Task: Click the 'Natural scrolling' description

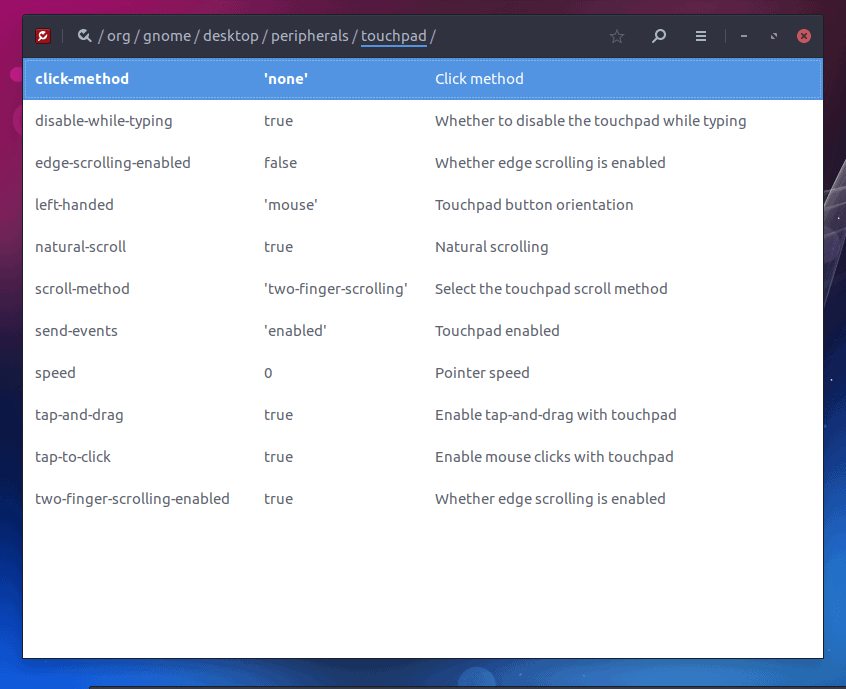Action: [492, 247]
